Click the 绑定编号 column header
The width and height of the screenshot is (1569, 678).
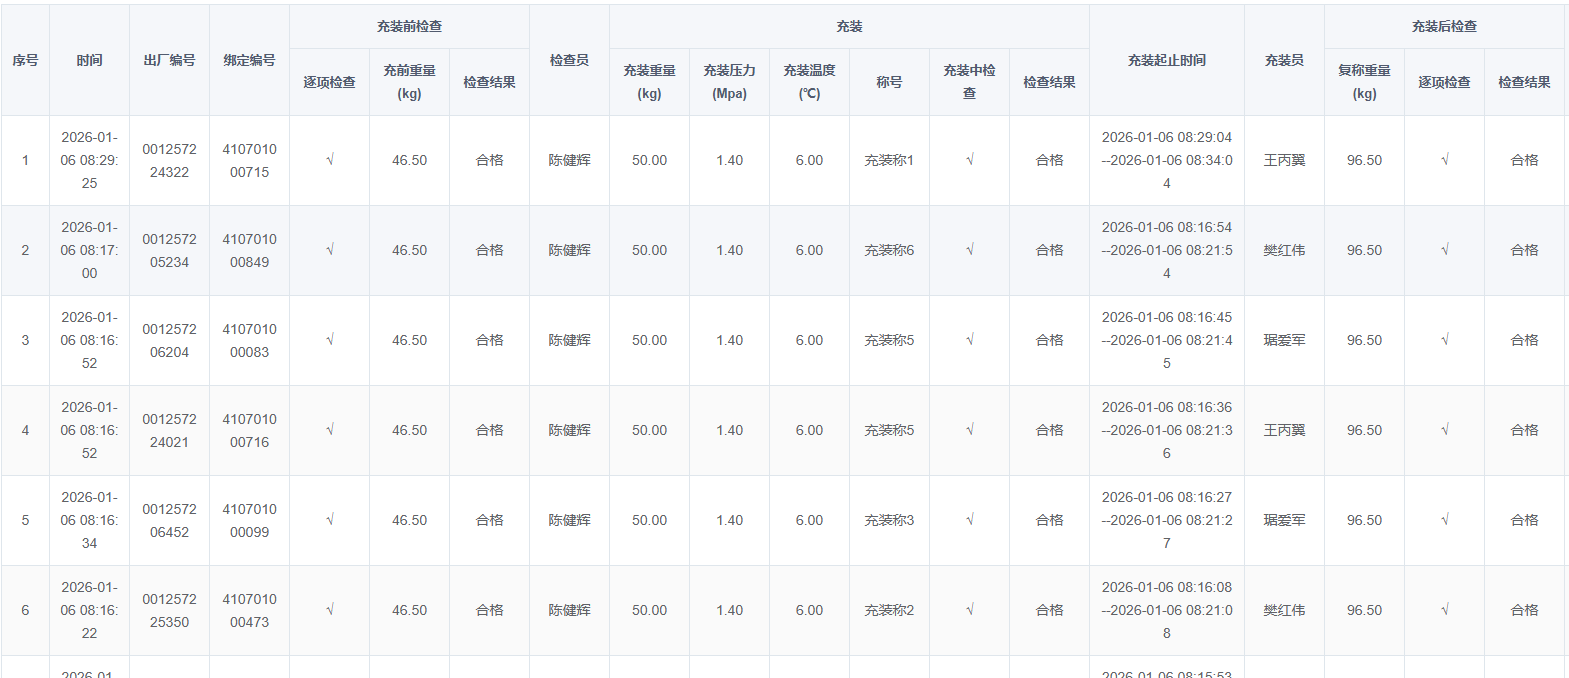[249, 60]
